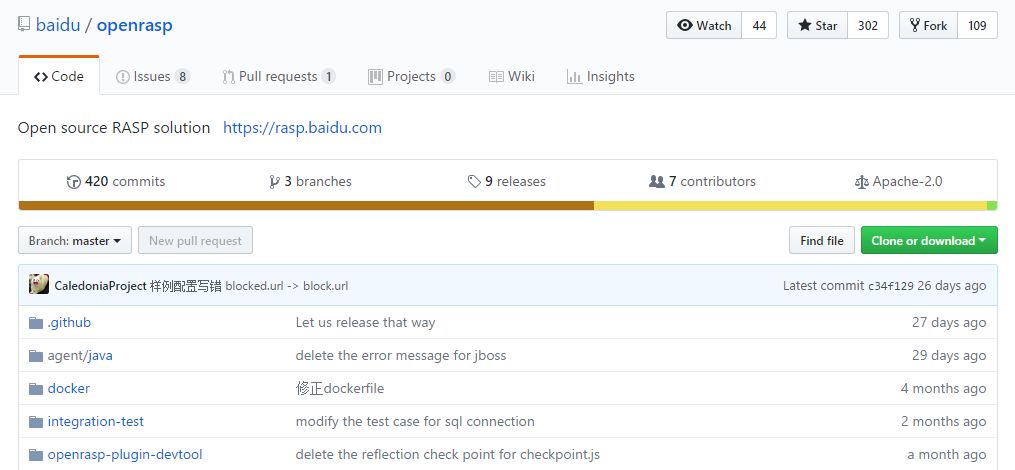
Task: Click the commits history clock icon
Action: (73, 182)
